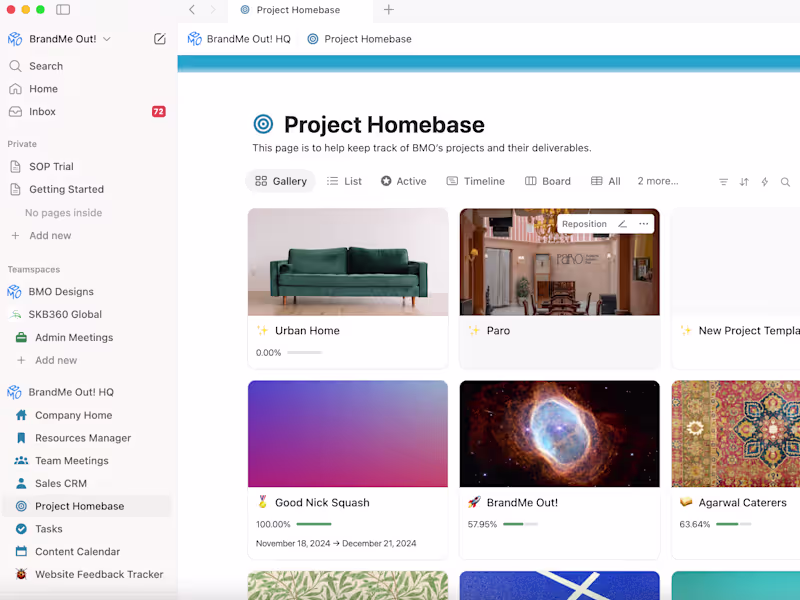Open Project Homebase from the breadcrumb
Image resolution: width=800 pixels, height=600 pixels.
click(x=368, y=39)
